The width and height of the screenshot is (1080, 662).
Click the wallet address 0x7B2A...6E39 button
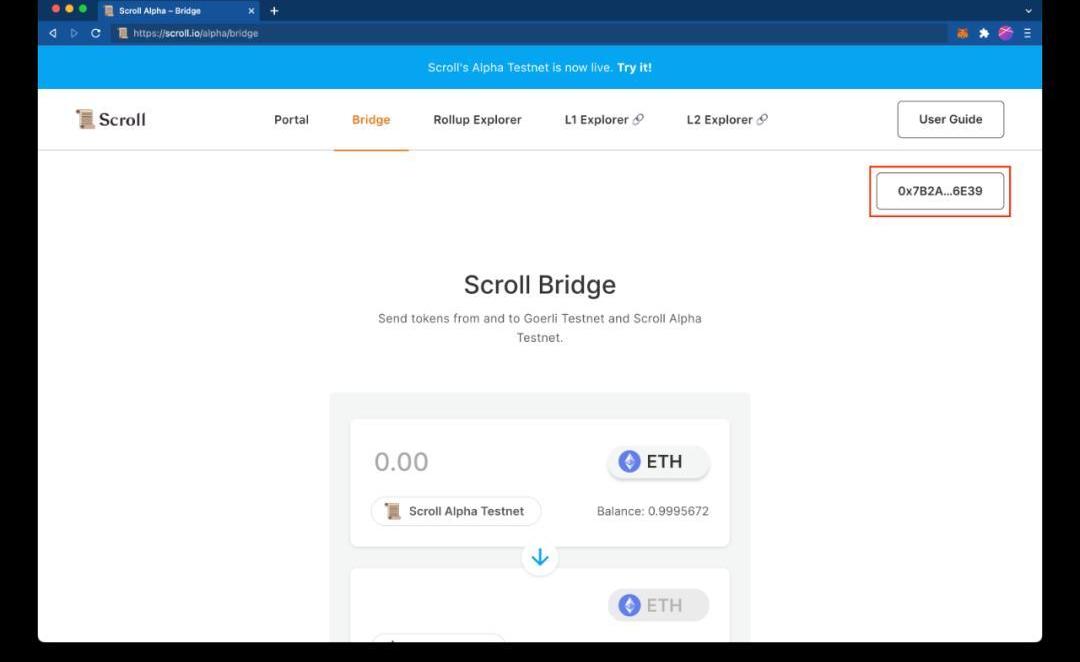(940, 191)
